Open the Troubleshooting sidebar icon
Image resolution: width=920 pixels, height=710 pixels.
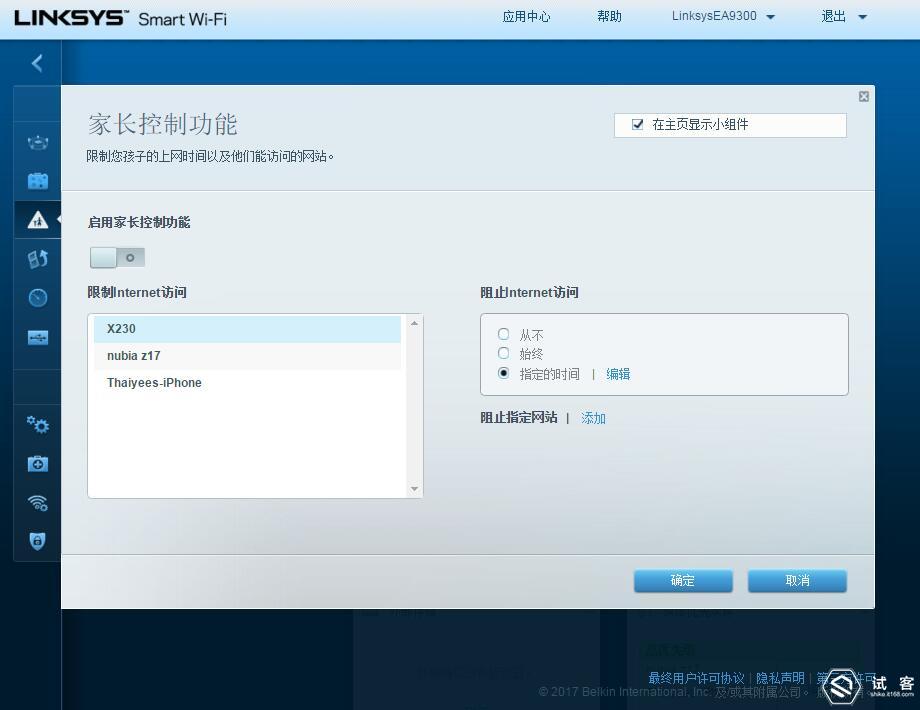pos(37,463)
